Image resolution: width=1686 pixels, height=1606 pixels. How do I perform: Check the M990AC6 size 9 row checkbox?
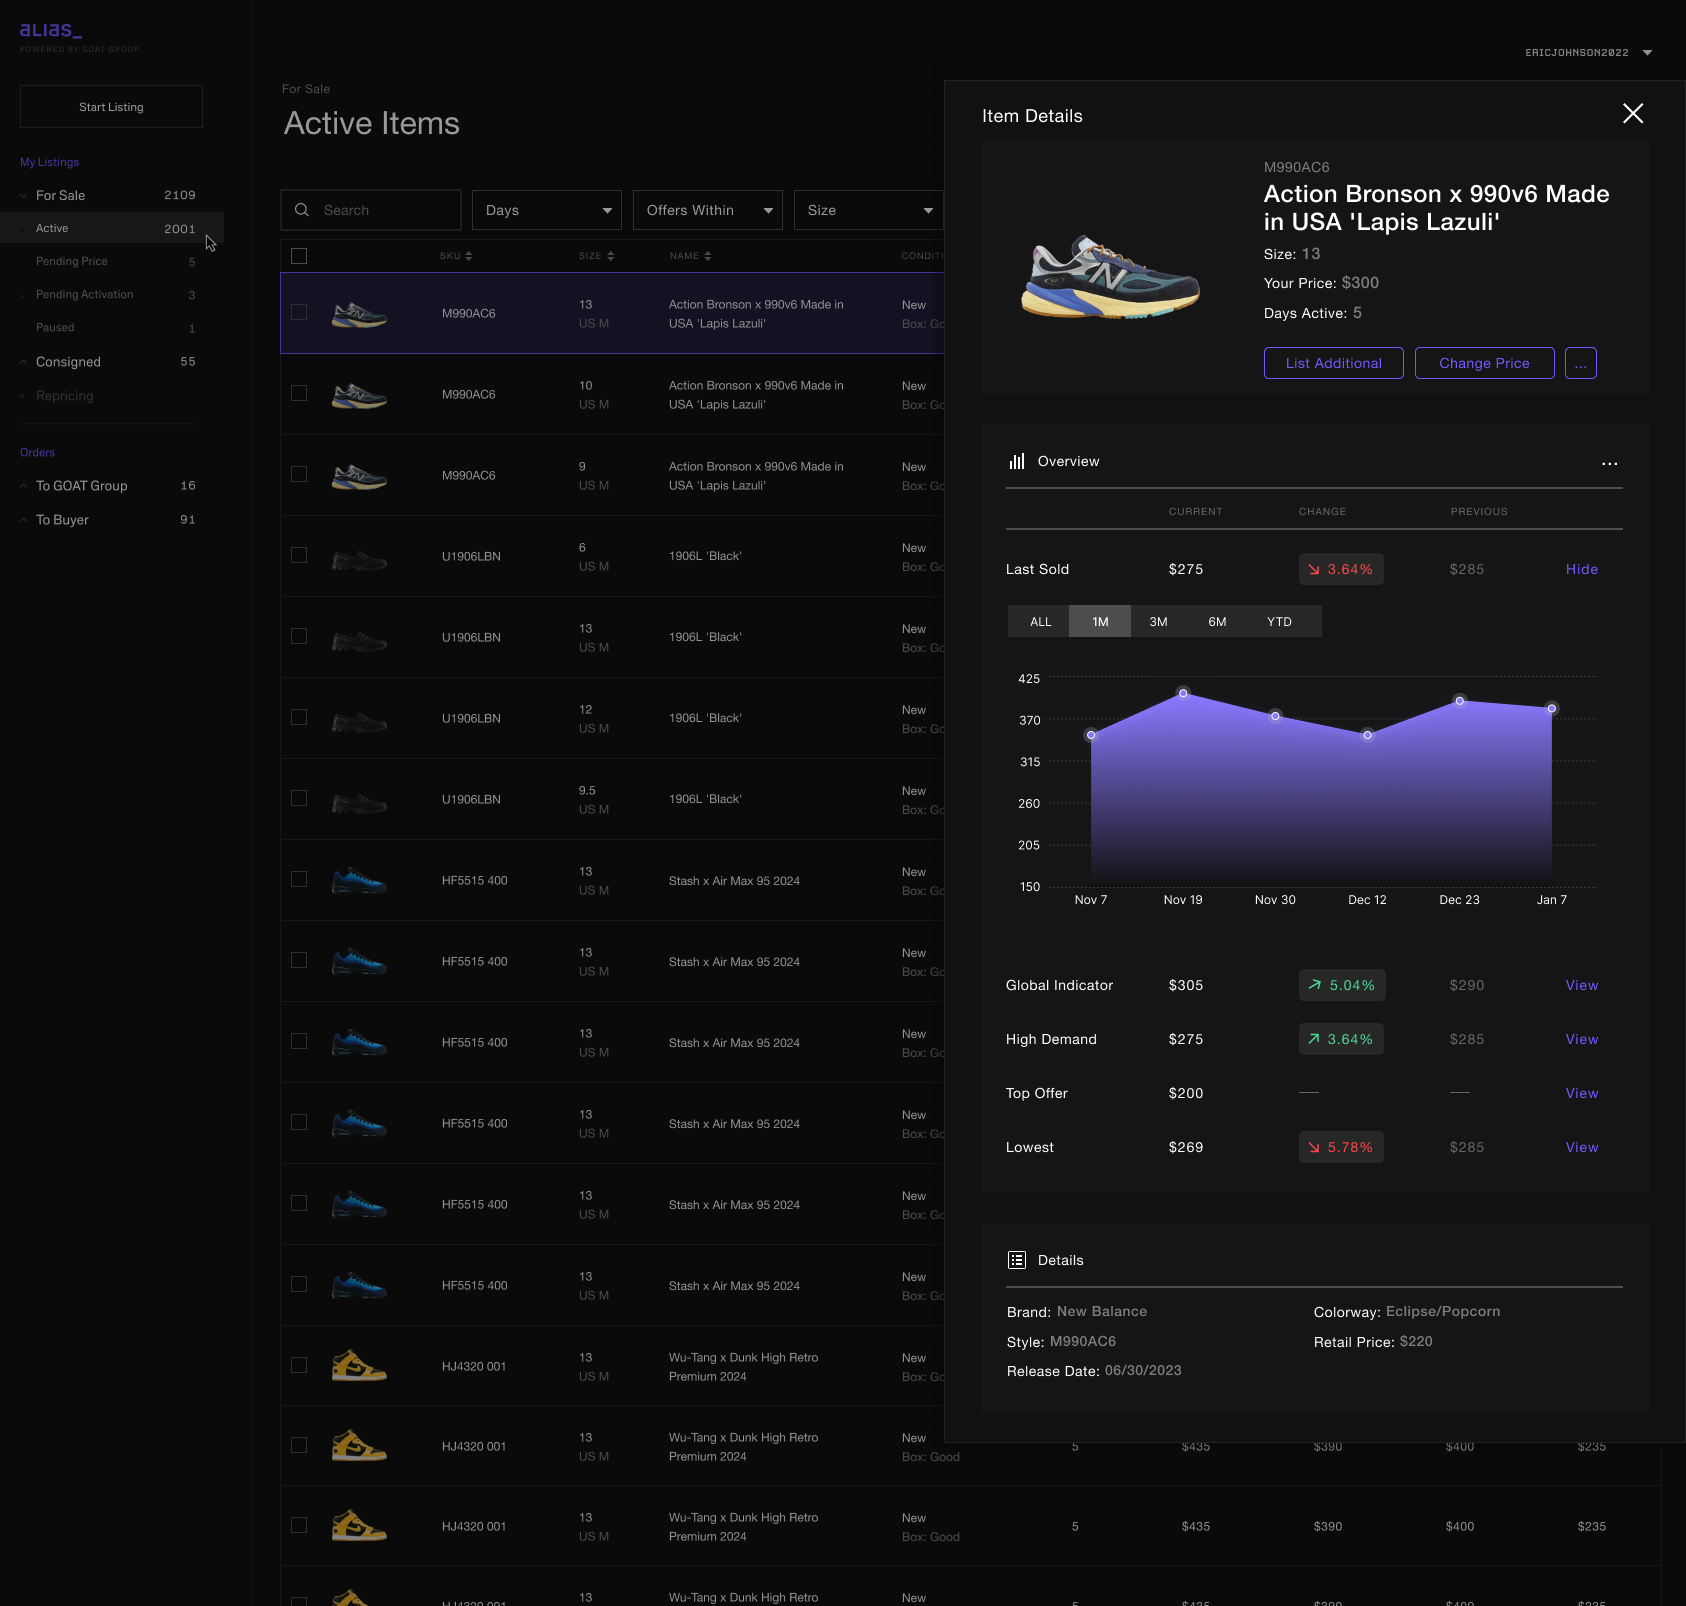click(299, 474)
